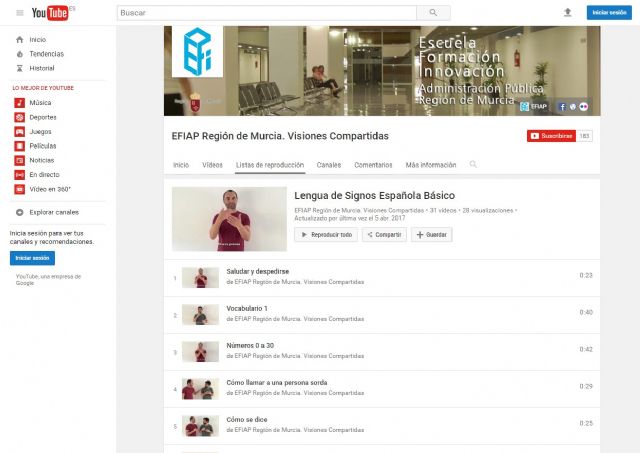The height and width of the screenshot is (453, 640).
Task: Open the video Números 0 a 30
Action: (x=251, y=345)
